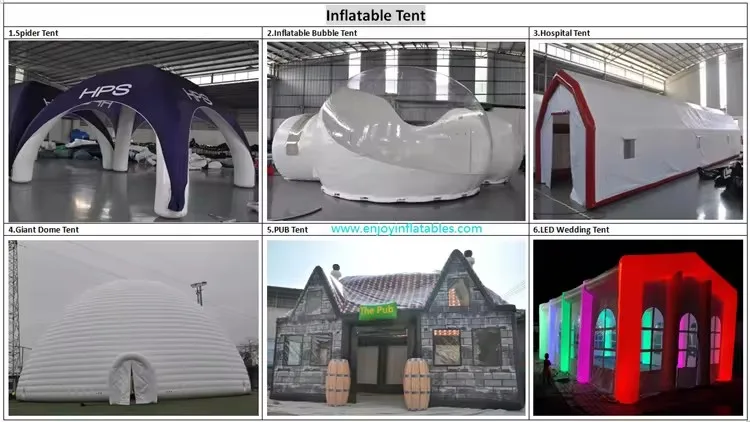The height and width of the screenshot is (422, 750).
Task: Select the Hospital Tent picture
Action: coord(638,131)
